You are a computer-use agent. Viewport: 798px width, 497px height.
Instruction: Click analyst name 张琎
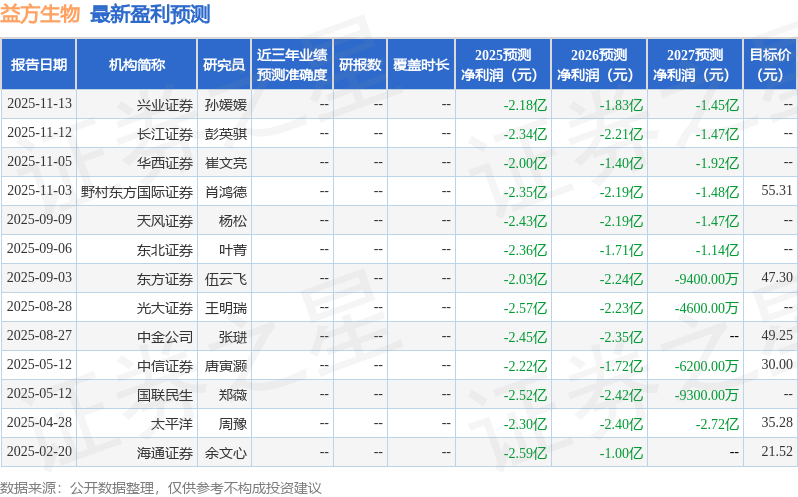(x=233, y=337)
